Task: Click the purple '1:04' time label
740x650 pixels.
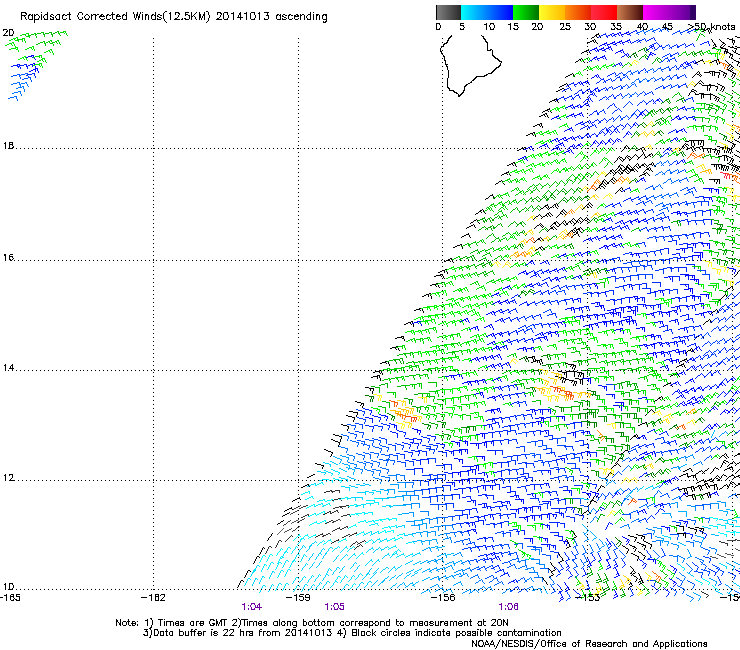Action: (252, 607)
